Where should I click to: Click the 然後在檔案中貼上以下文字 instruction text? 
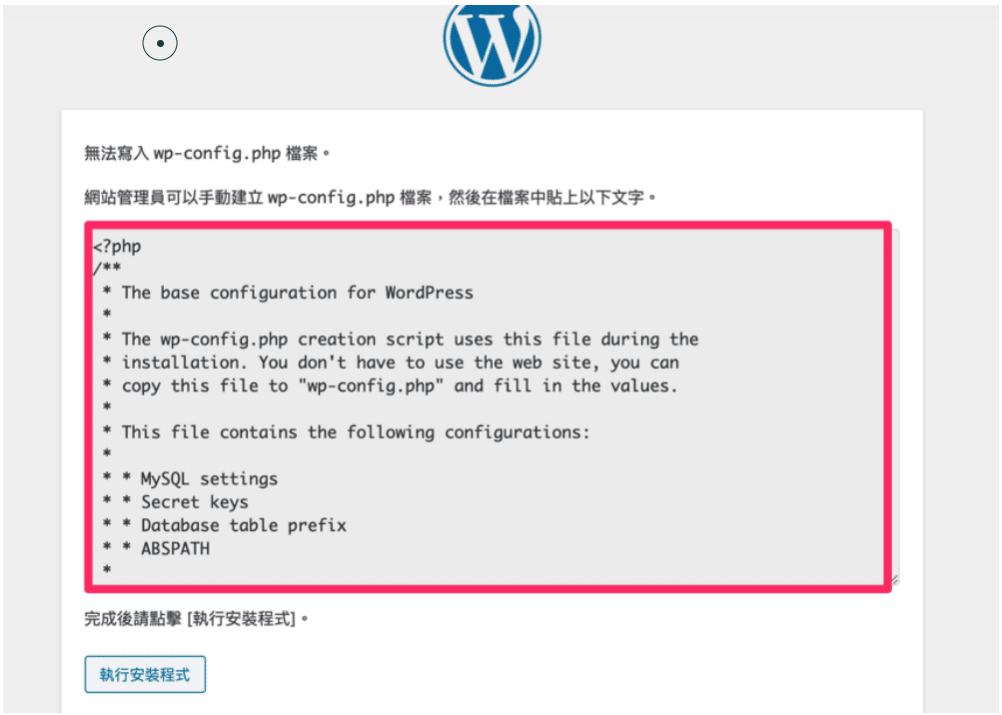coord(546,197)
